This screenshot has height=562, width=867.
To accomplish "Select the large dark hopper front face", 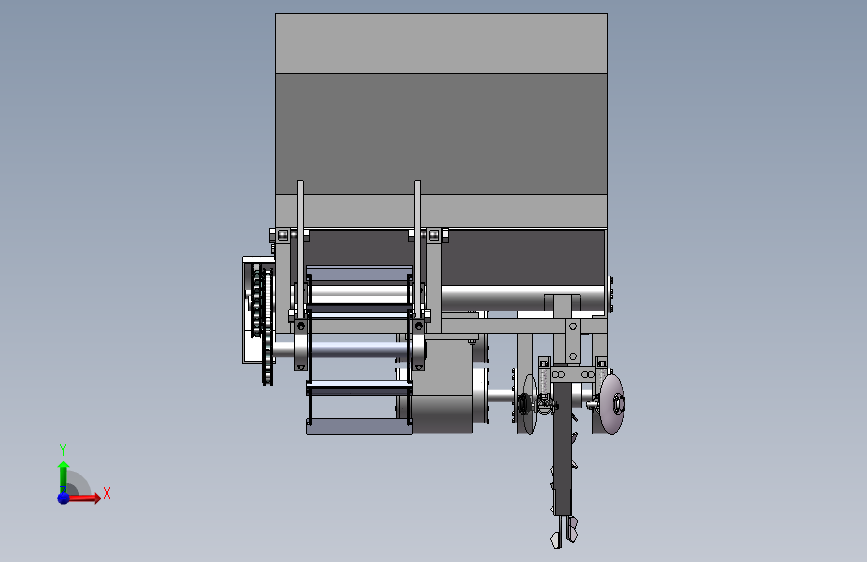I will [x=441, y=133].
